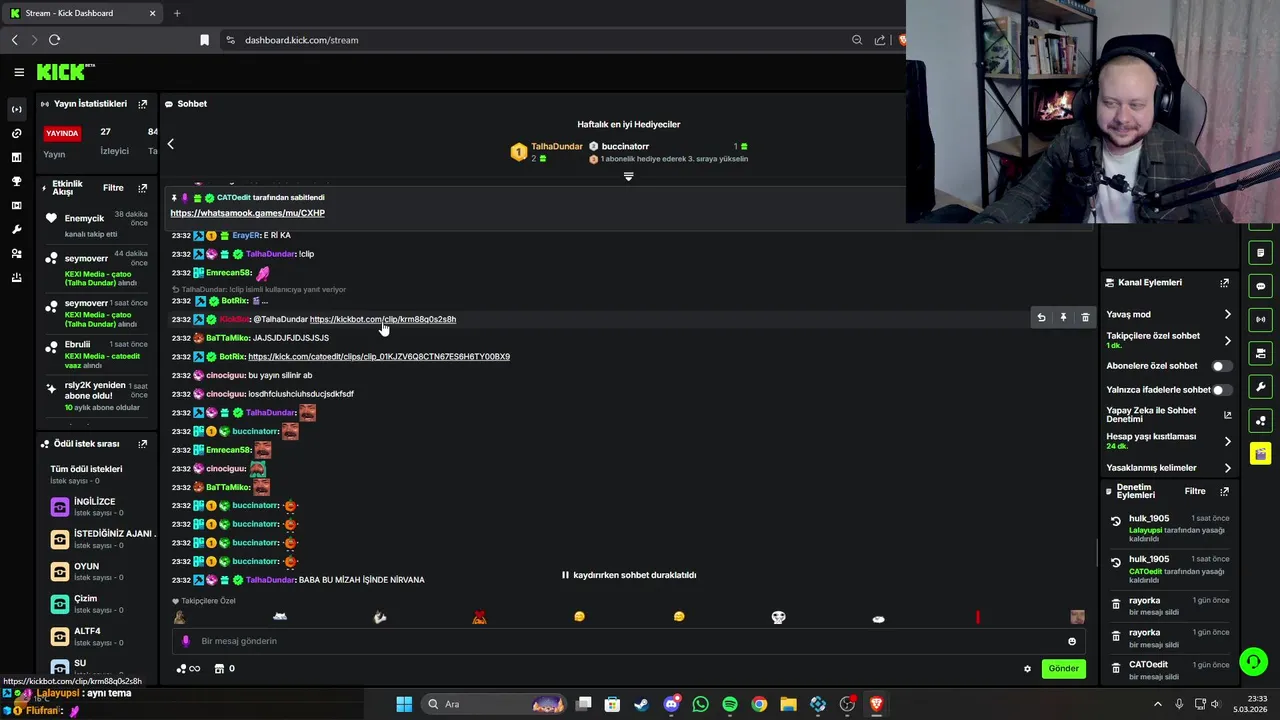The width and height of the screenshot is (1280, 720).
Task: Expand Hesap yaşı kısıtlaması settings
Action: (1228, 441)
